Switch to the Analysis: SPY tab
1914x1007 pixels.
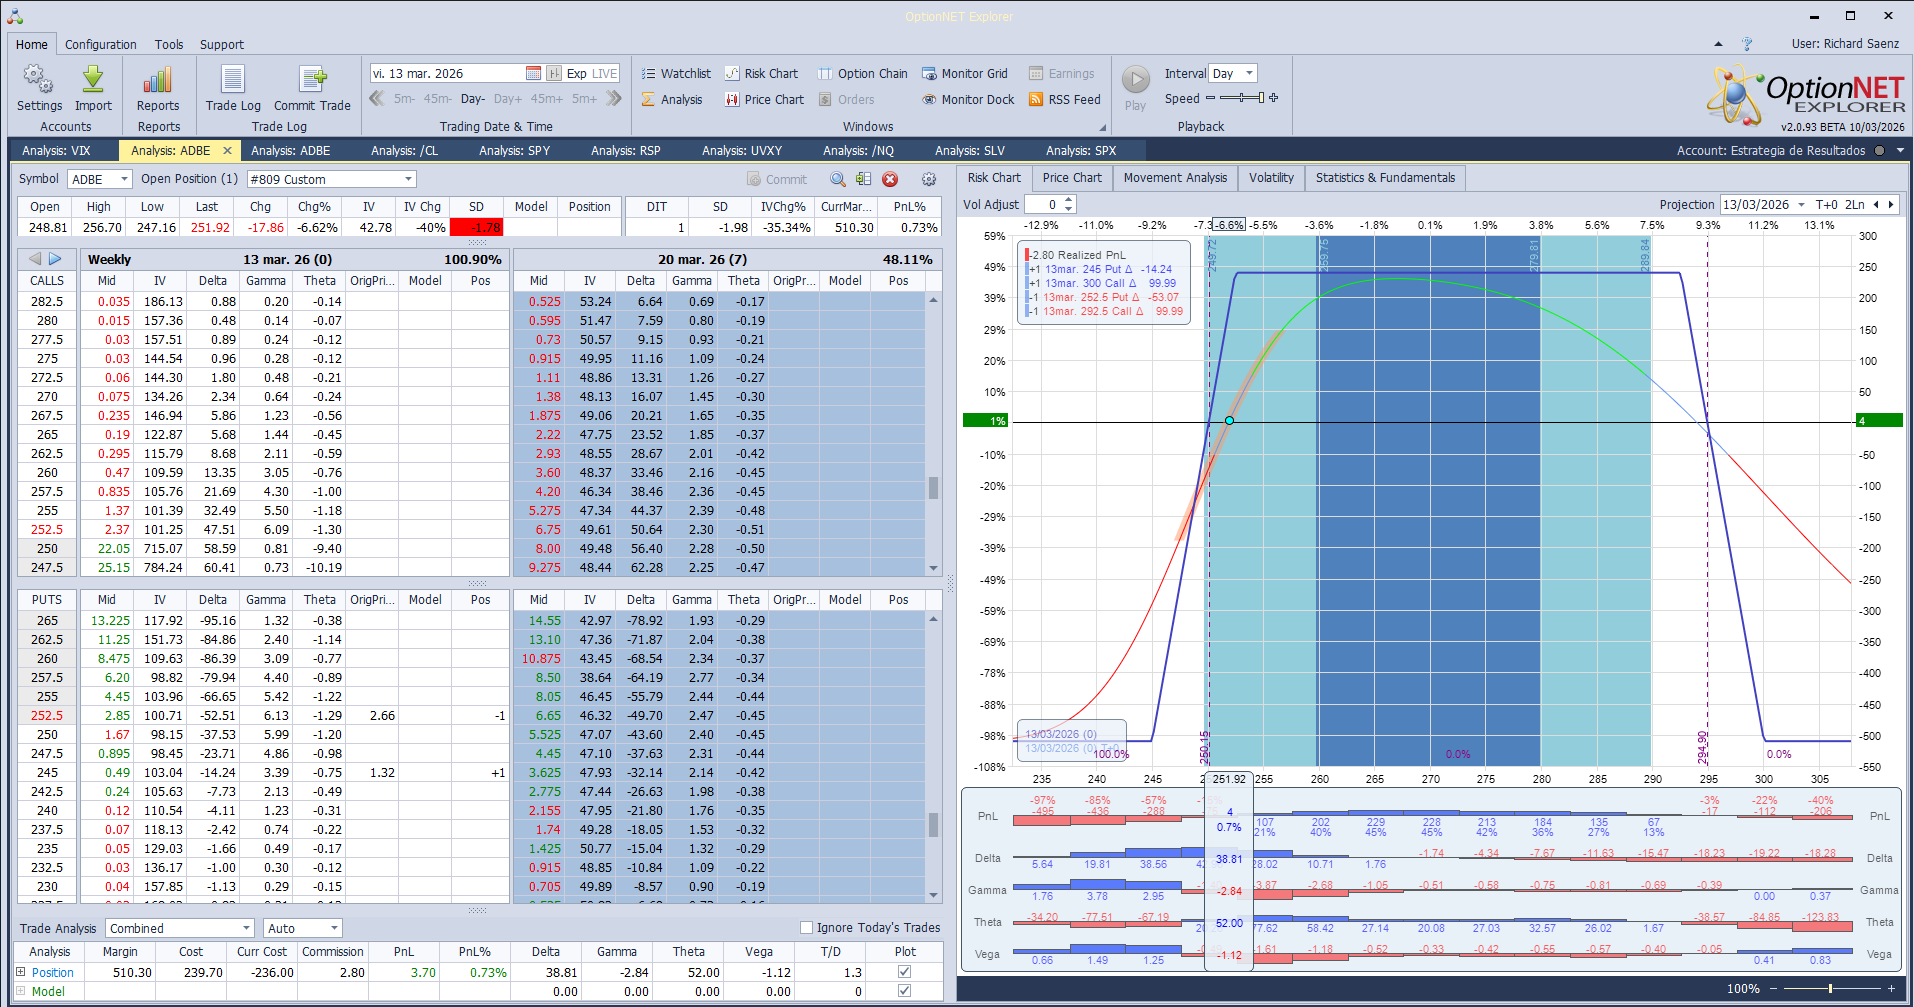[x=514, y=151]
